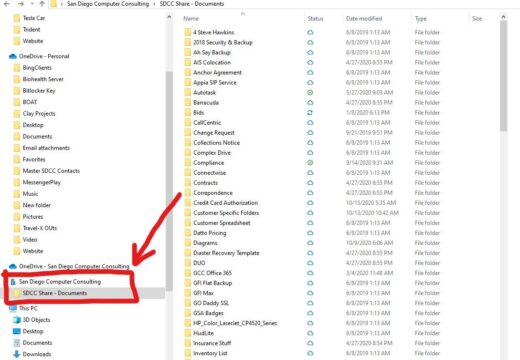The width and height of the screenshot is (520, 360).
Task: Click the file list vertical scrollbar thumb
Action: pos(503,77)
